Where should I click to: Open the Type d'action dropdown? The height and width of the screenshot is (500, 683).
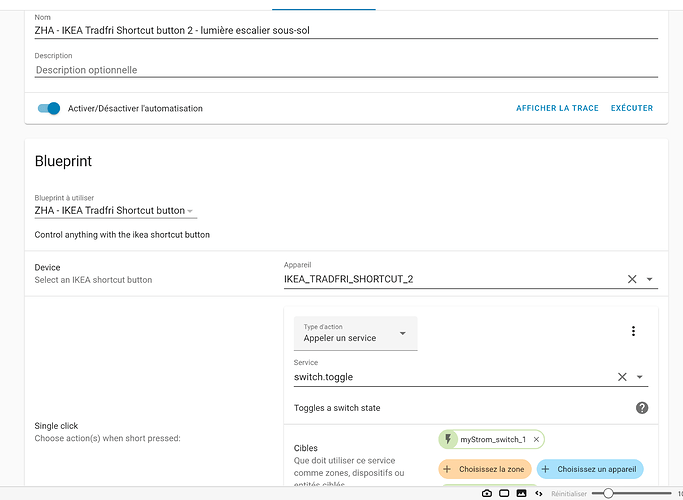[x=355, y=333]
